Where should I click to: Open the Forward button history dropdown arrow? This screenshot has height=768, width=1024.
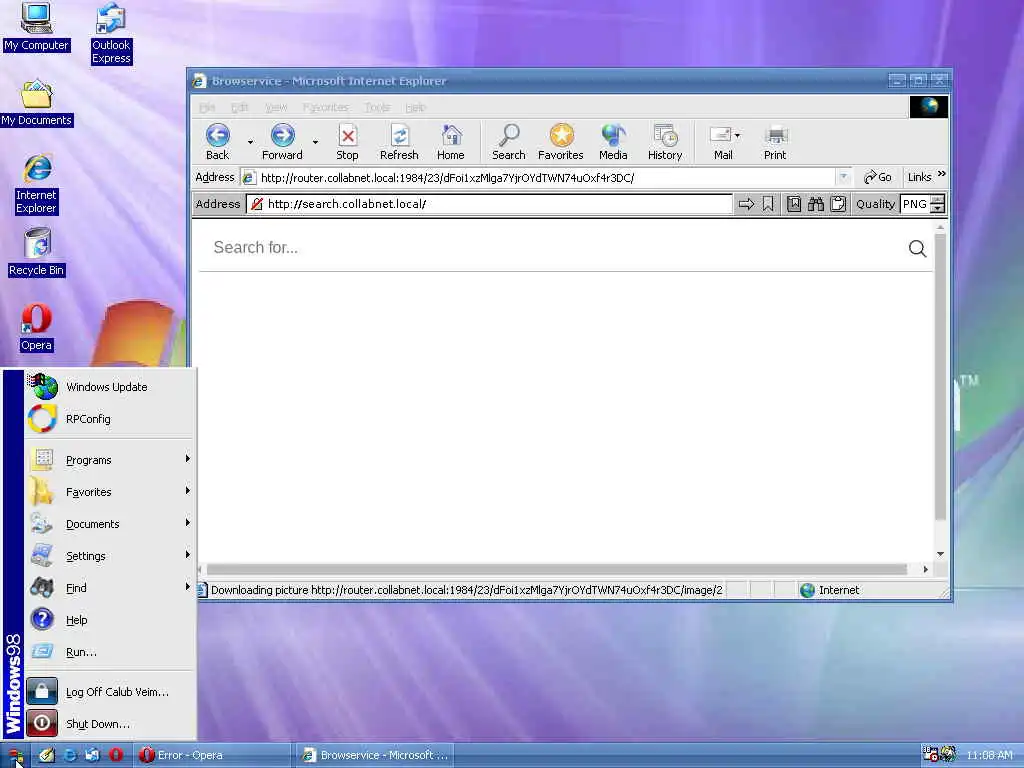coord(315,142)
